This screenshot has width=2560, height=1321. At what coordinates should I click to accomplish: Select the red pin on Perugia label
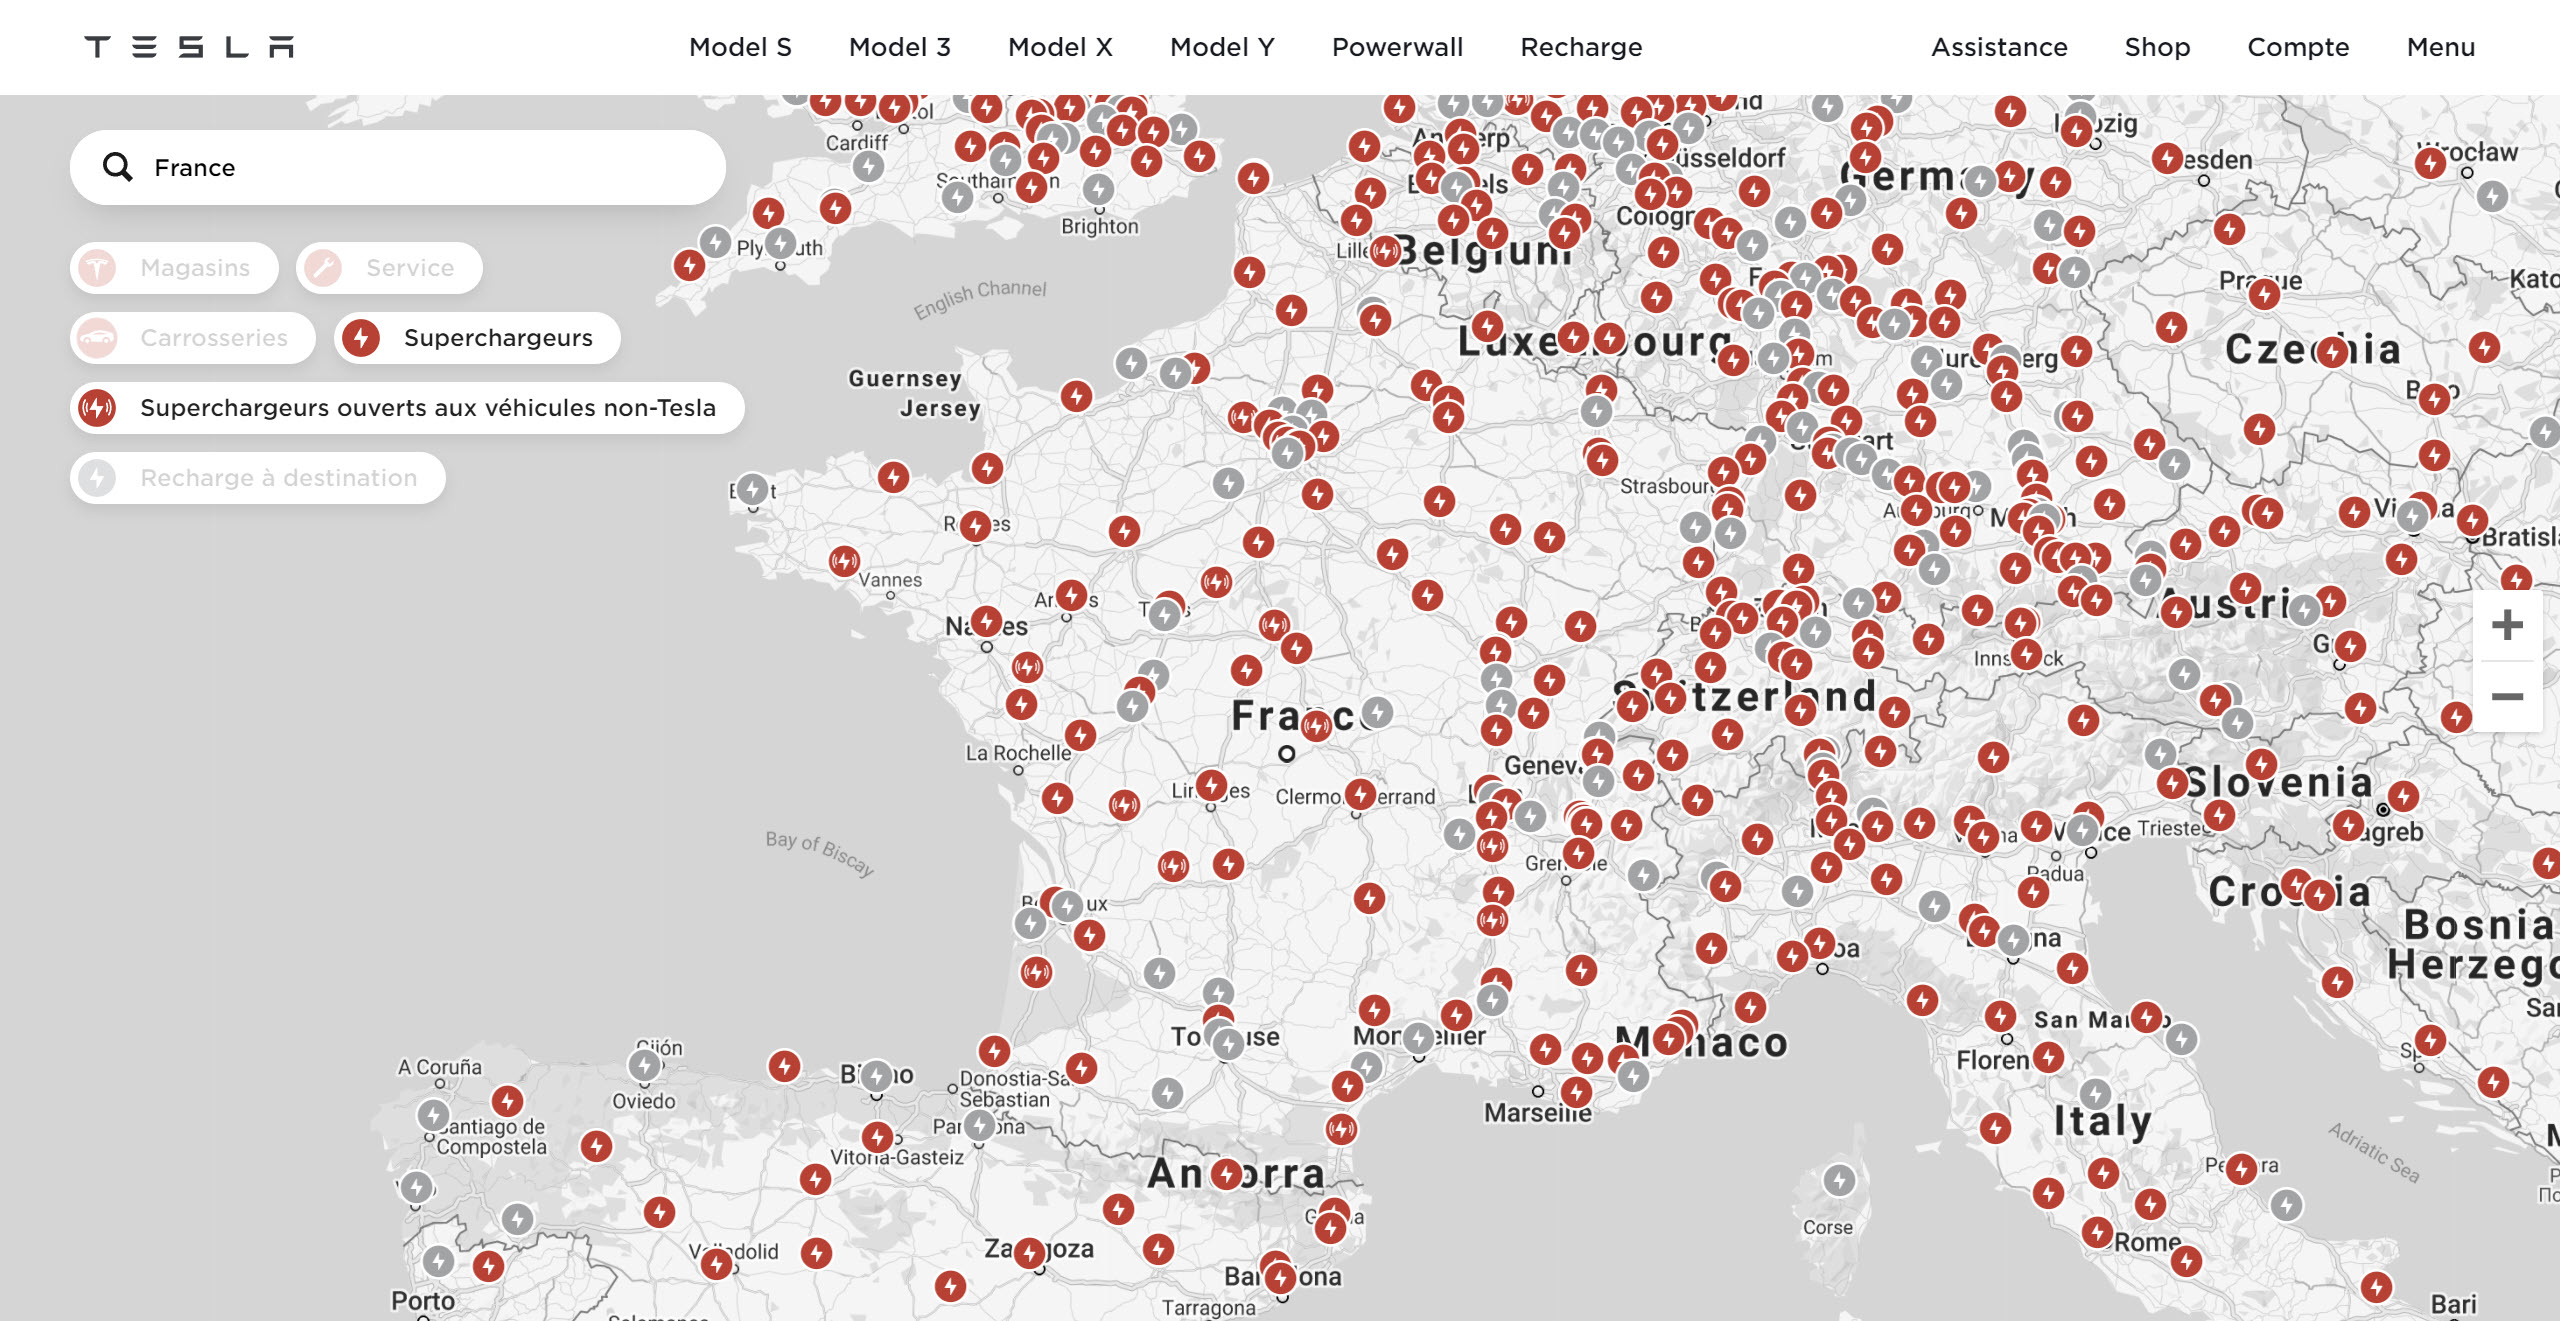[2242, 1168]
